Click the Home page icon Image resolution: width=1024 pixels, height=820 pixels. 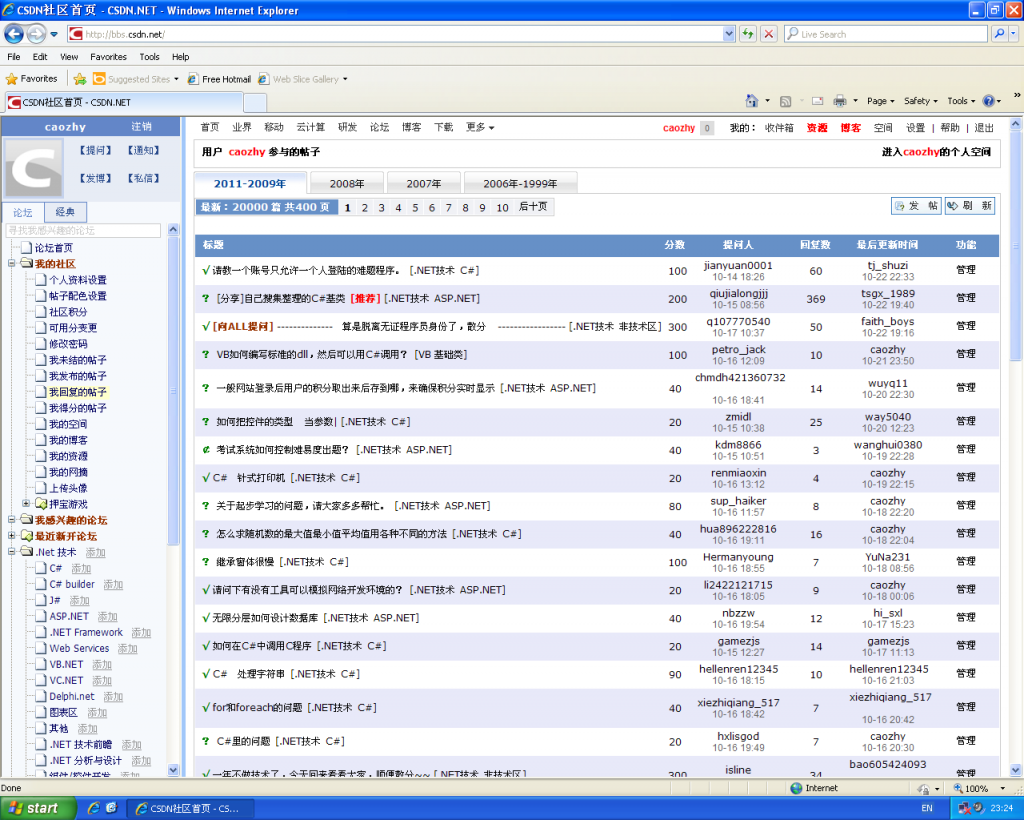click(752, 101)
